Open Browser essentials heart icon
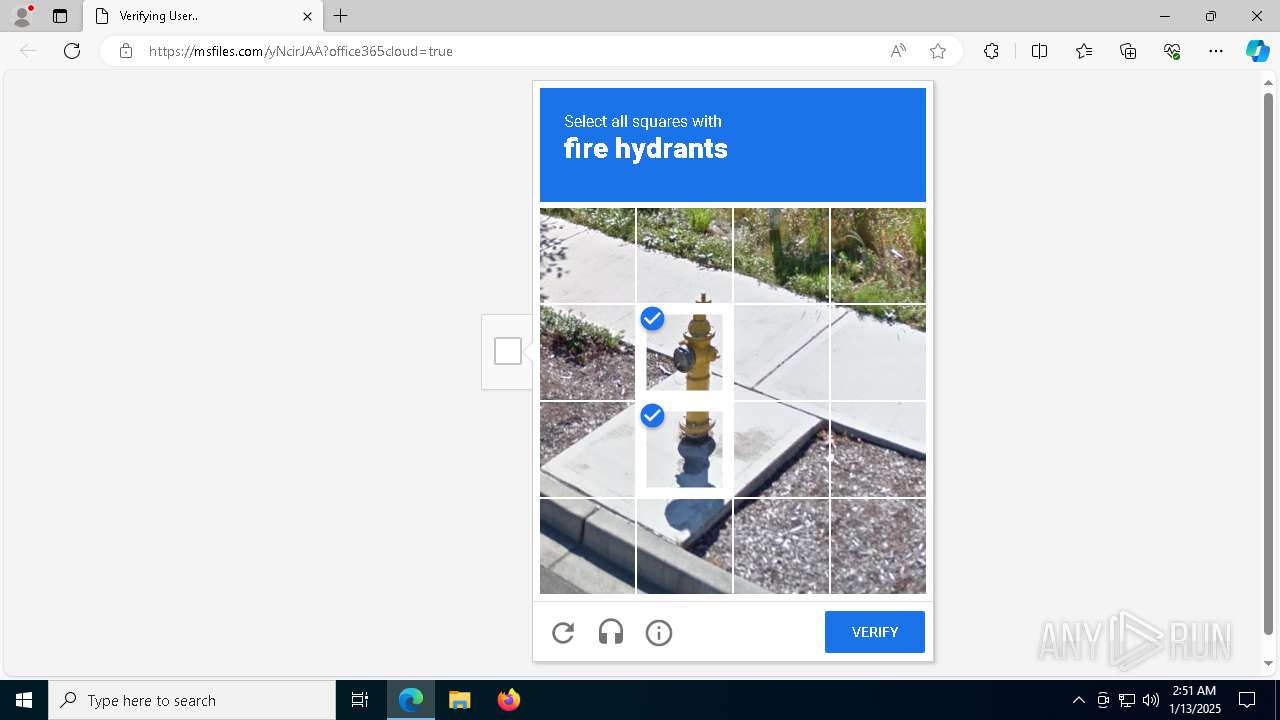Image resolution: width=1280 pixels, height=720 pixels. (x=1172, y=51)
